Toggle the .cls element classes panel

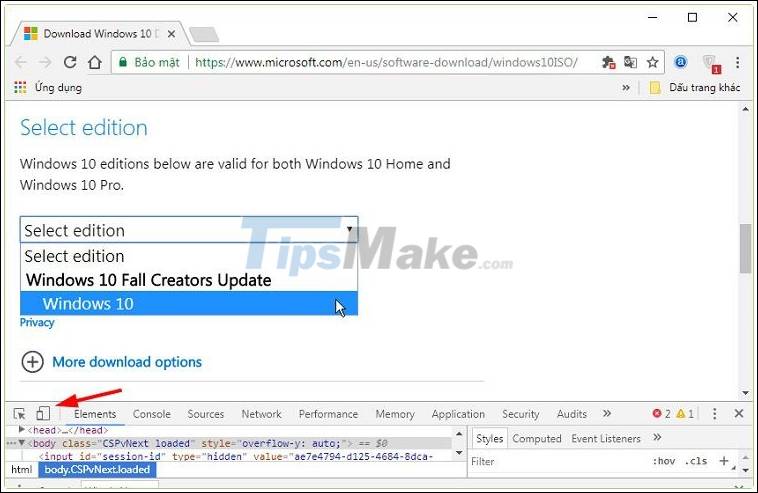click(x=696, y=461)
